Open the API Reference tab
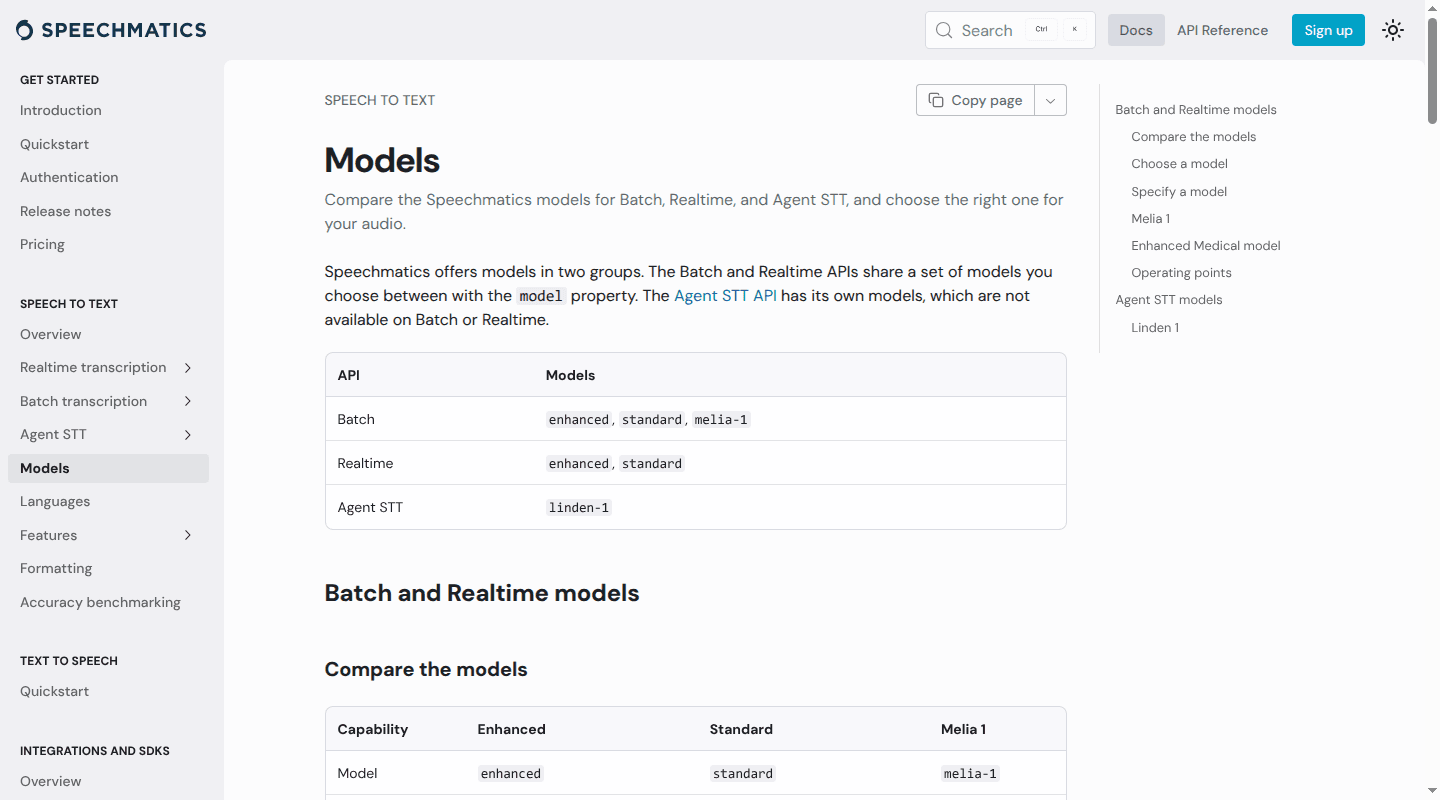Screen dimensions: 1440x800 click(x=1222, y=30)
